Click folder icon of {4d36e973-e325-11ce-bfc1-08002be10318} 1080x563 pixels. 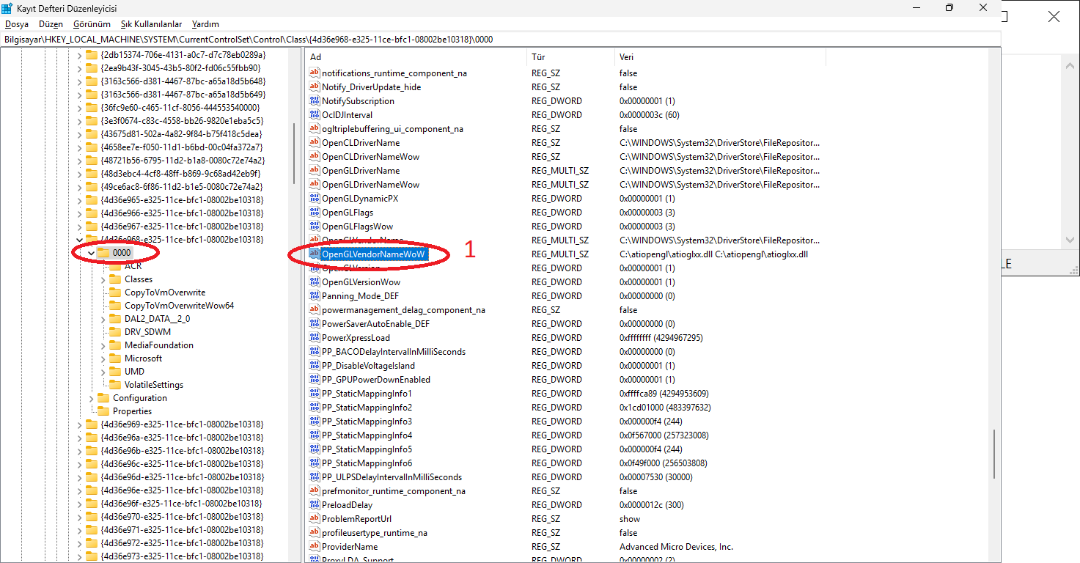[x=92, y=556]
